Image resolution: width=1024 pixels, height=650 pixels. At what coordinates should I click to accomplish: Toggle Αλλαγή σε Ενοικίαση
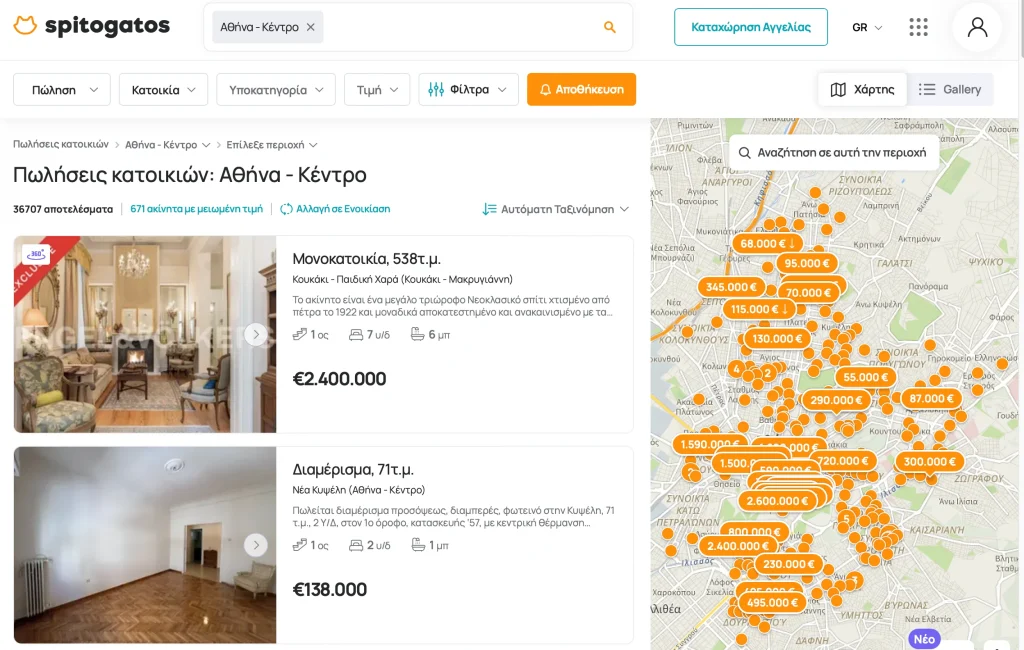(x=335, y=209)
